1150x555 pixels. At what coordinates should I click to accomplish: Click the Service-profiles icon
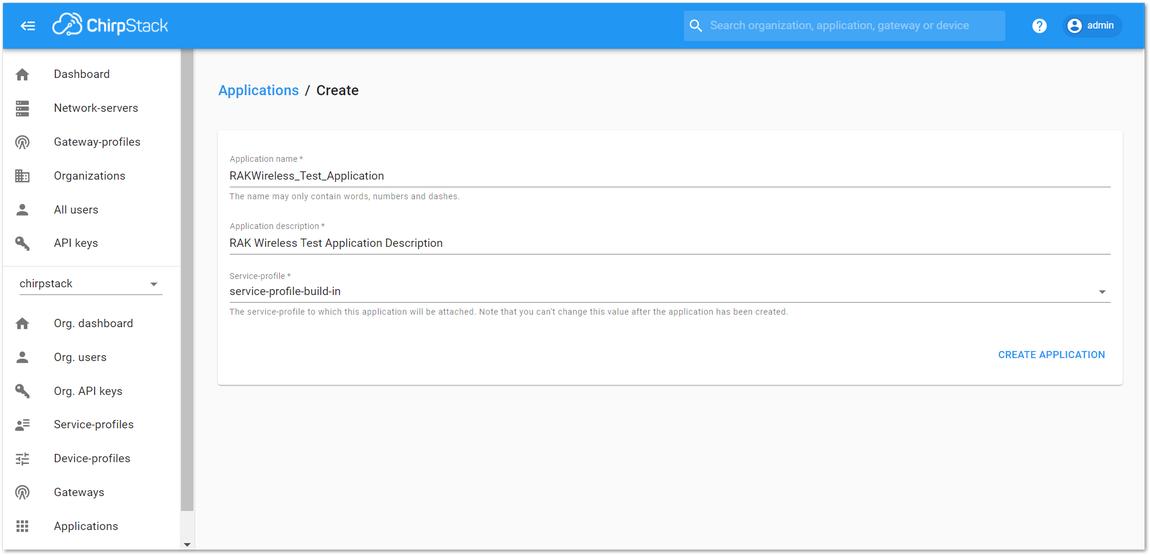(23, 424)
